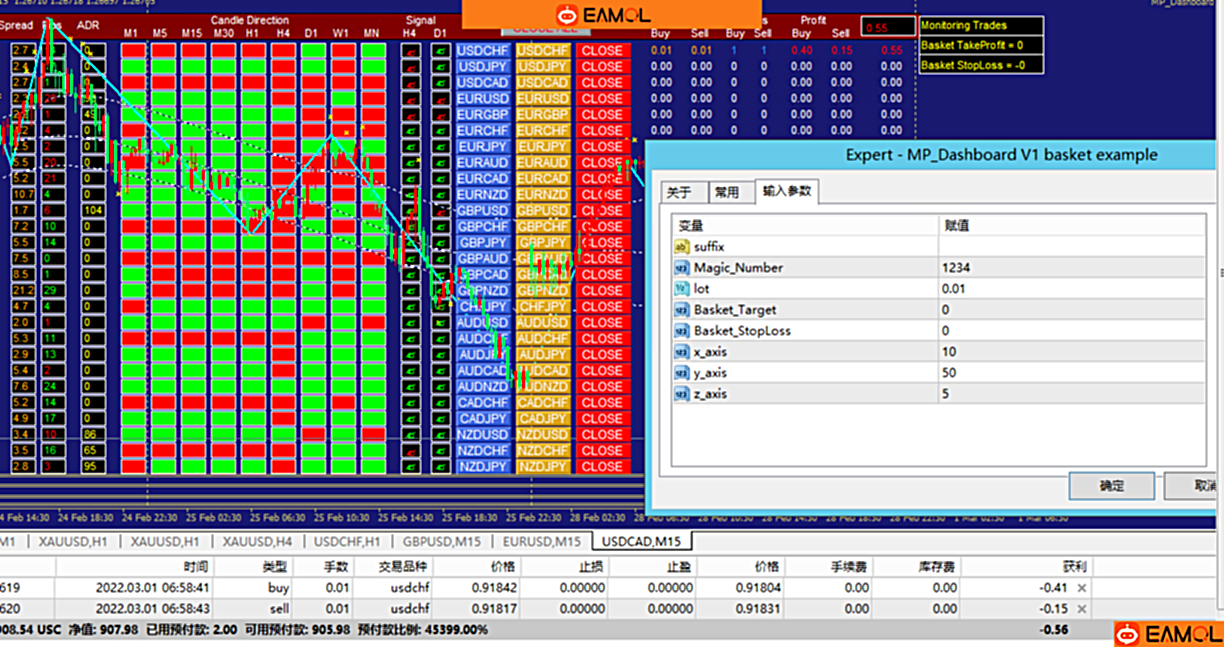Click the Magic_Number integer type icon
The width and height of the screenshot is (1224, 647).
(x=682, y=268)
